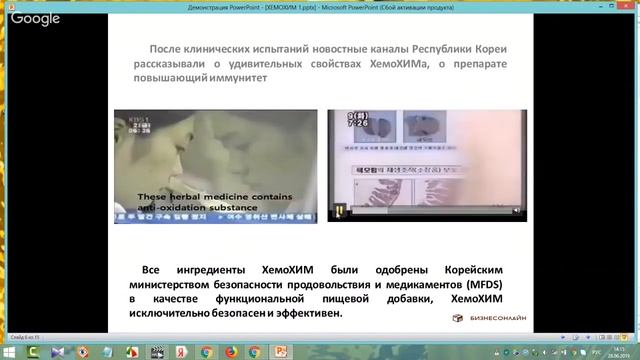
Task: Go to previous slide using status bar arrow
Action: (563, 338)
